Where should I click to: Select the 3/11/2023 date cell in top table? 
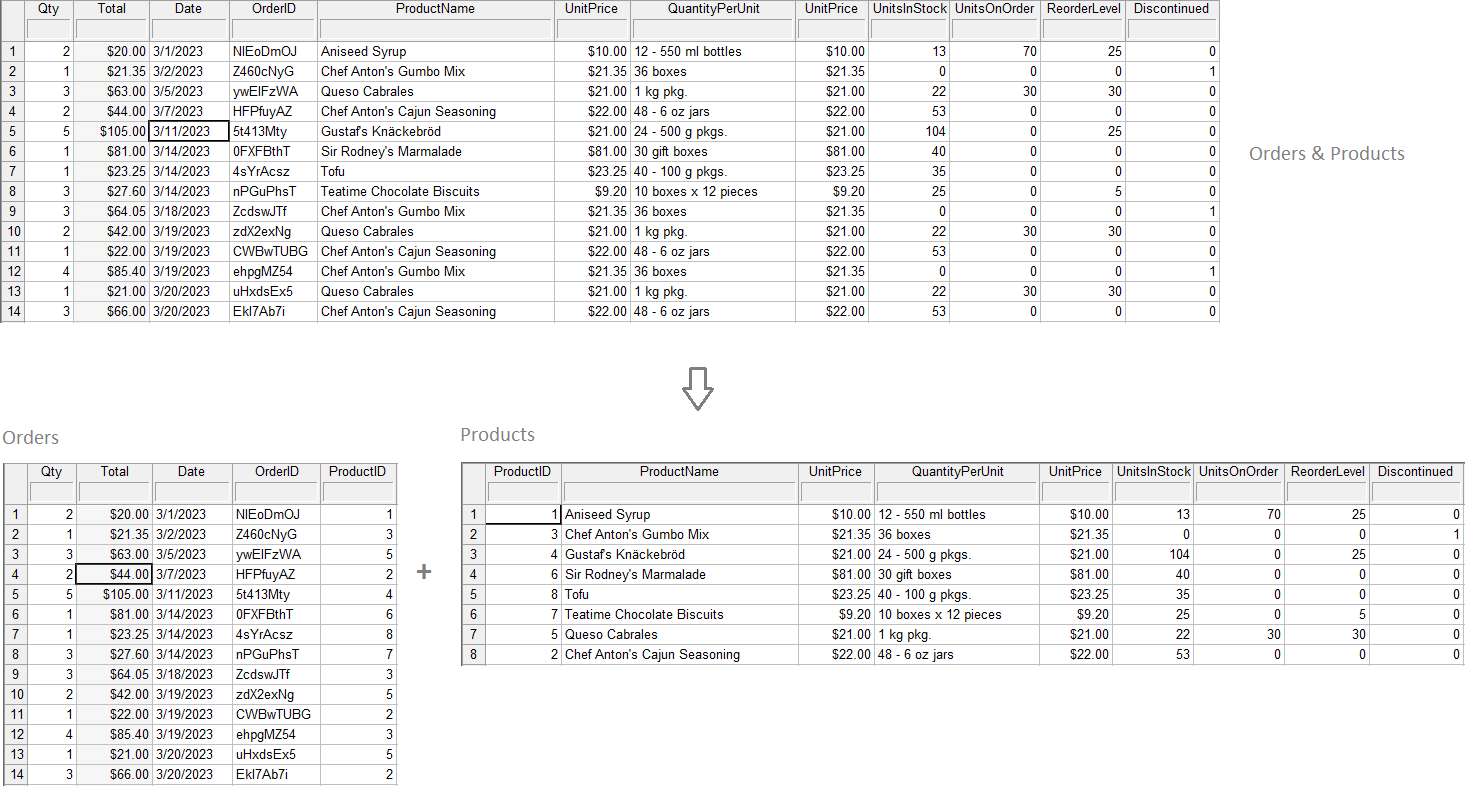(188, 131)
